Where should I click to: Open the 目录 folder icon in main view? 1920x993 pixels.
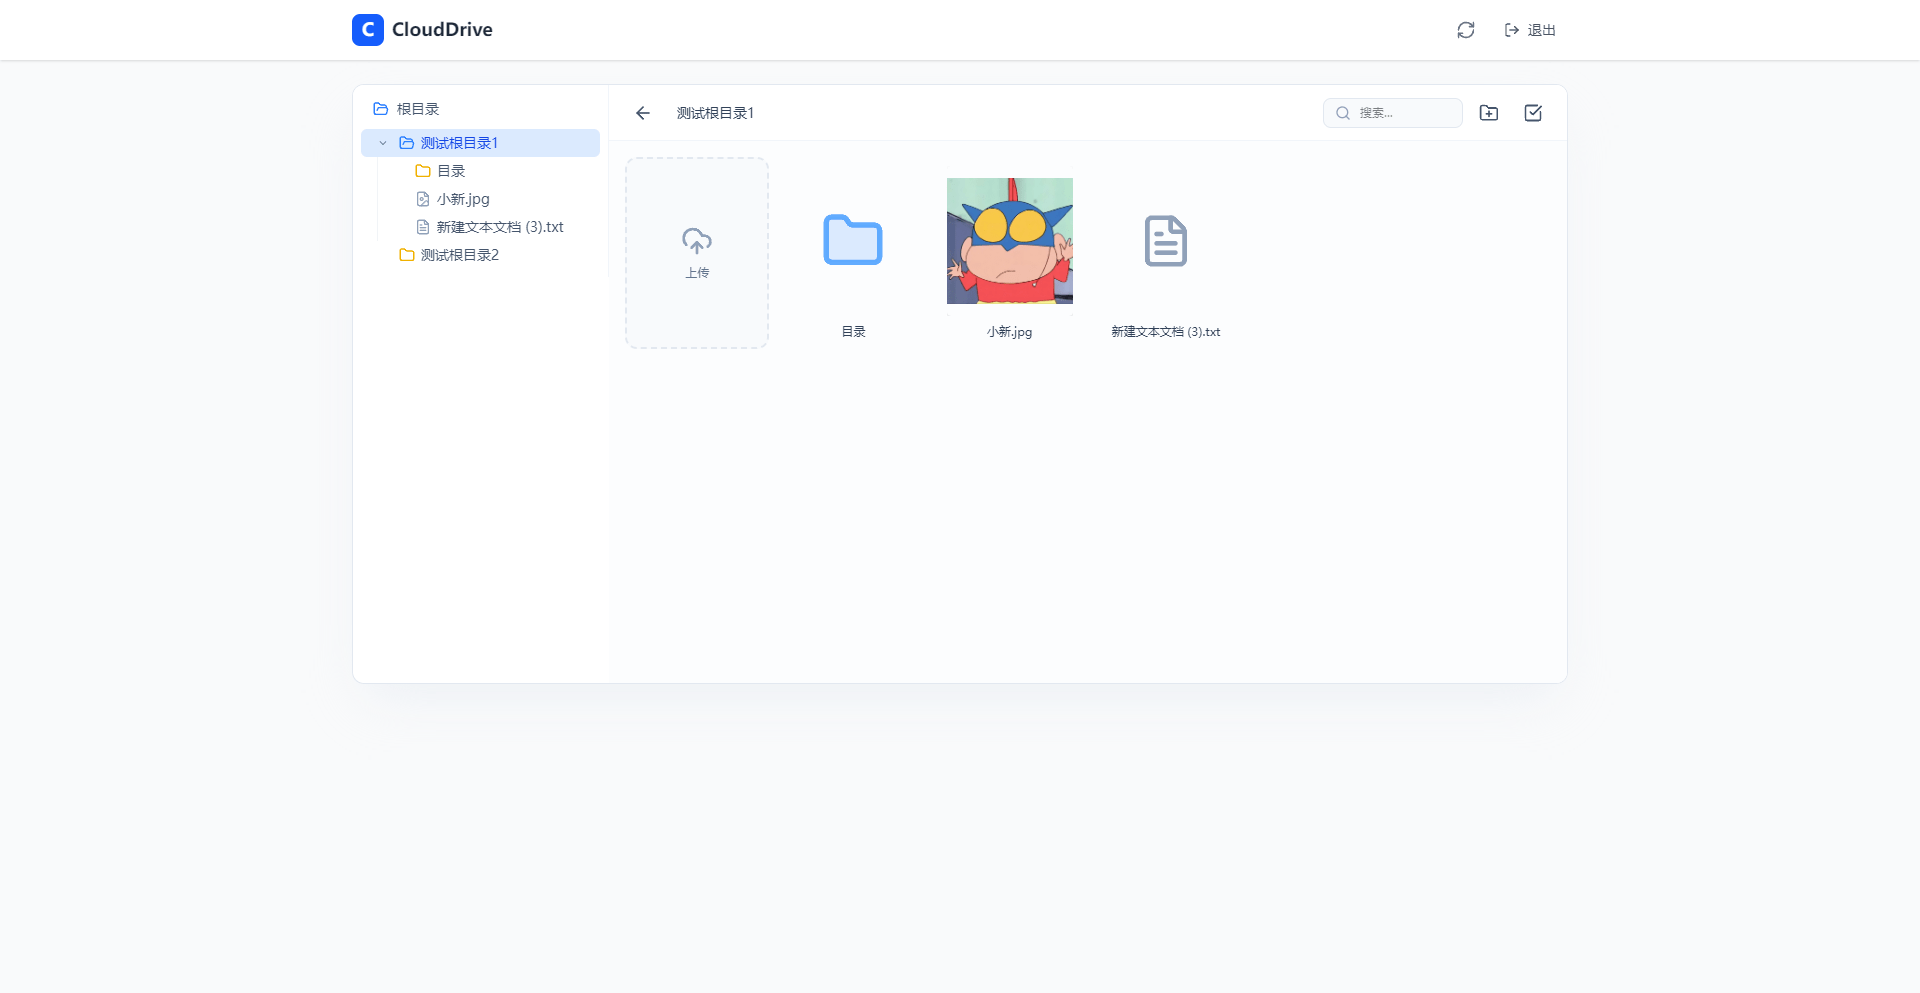click(x=852, y=240)
